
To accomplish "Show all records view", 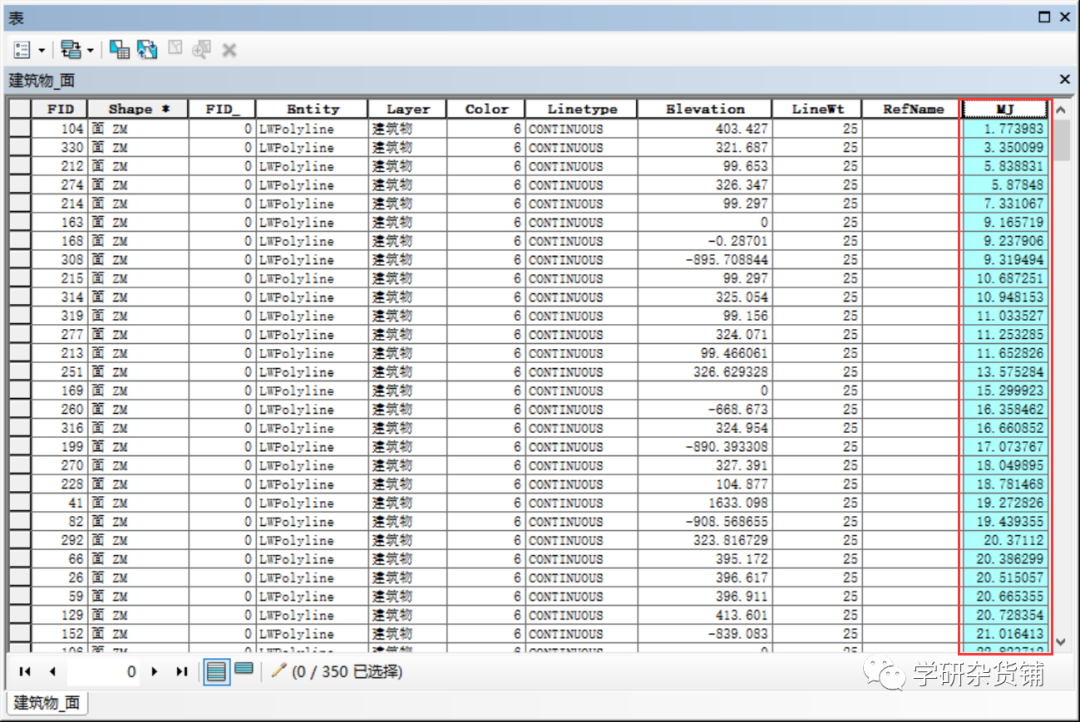I will [x=216, y=671].
